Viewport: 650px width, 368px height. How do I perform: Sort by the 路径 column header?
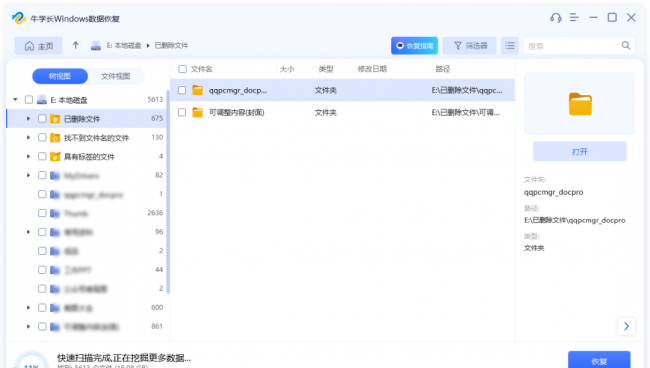(x=443, y=69)
